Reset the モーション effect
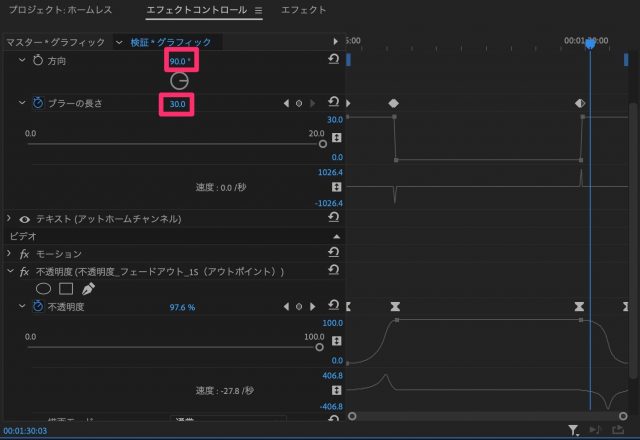 click(x=333, y=254)
